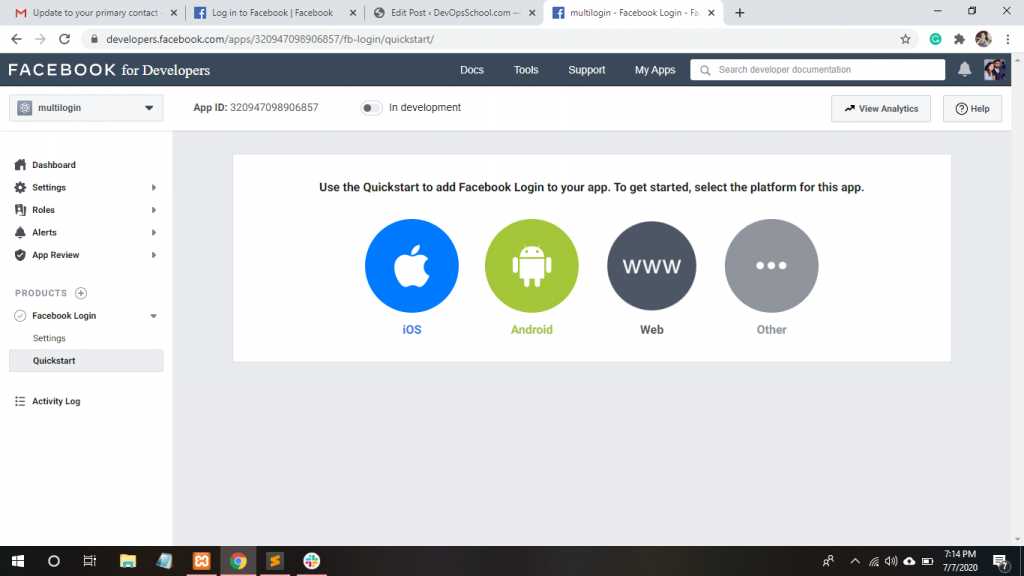This screenshot has width=1024, height=576.
Task: Open Facebook Login Settings sub-item
Action: click(49, 338)
